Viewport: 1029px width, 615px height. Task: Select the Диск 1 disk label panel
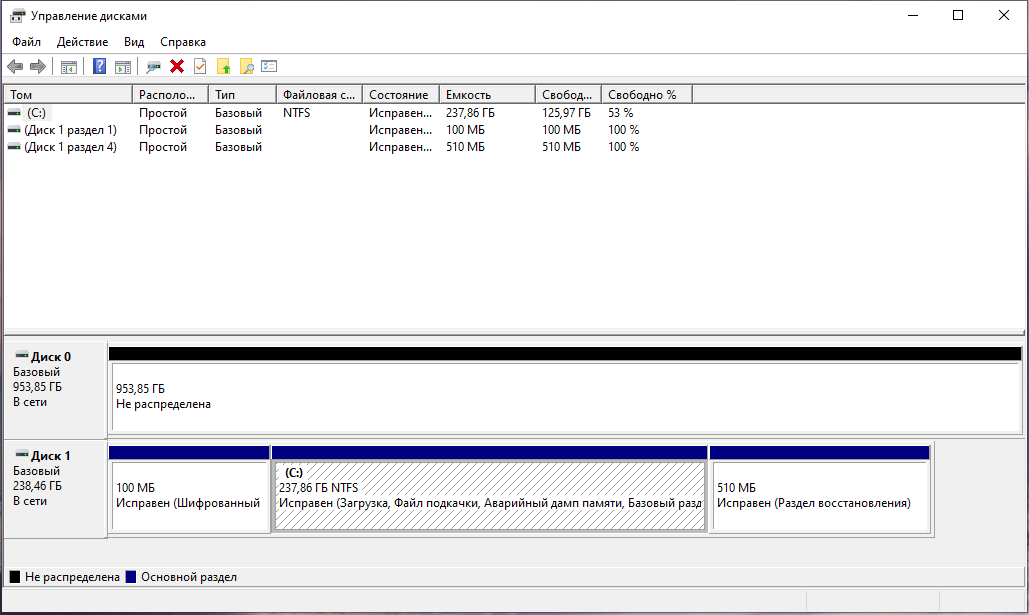point(55,489)
